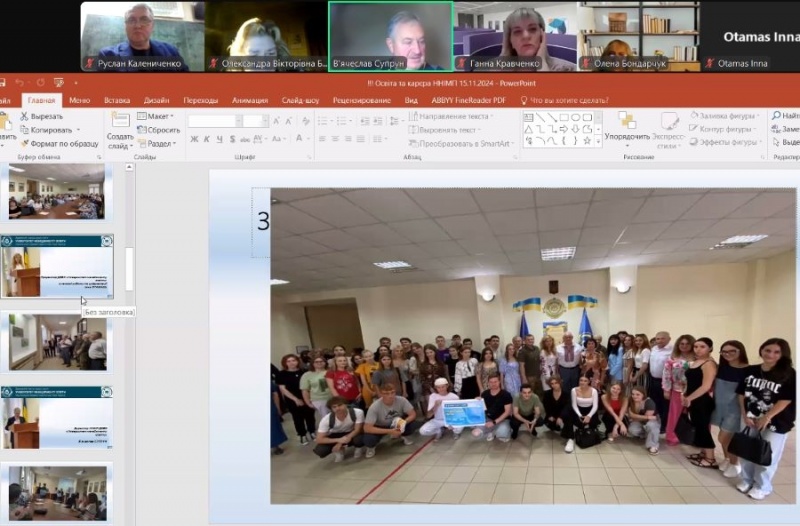800x526 pixels.
Task: Select the hallway group photo slide thumbnail
Action: [58, 342]
